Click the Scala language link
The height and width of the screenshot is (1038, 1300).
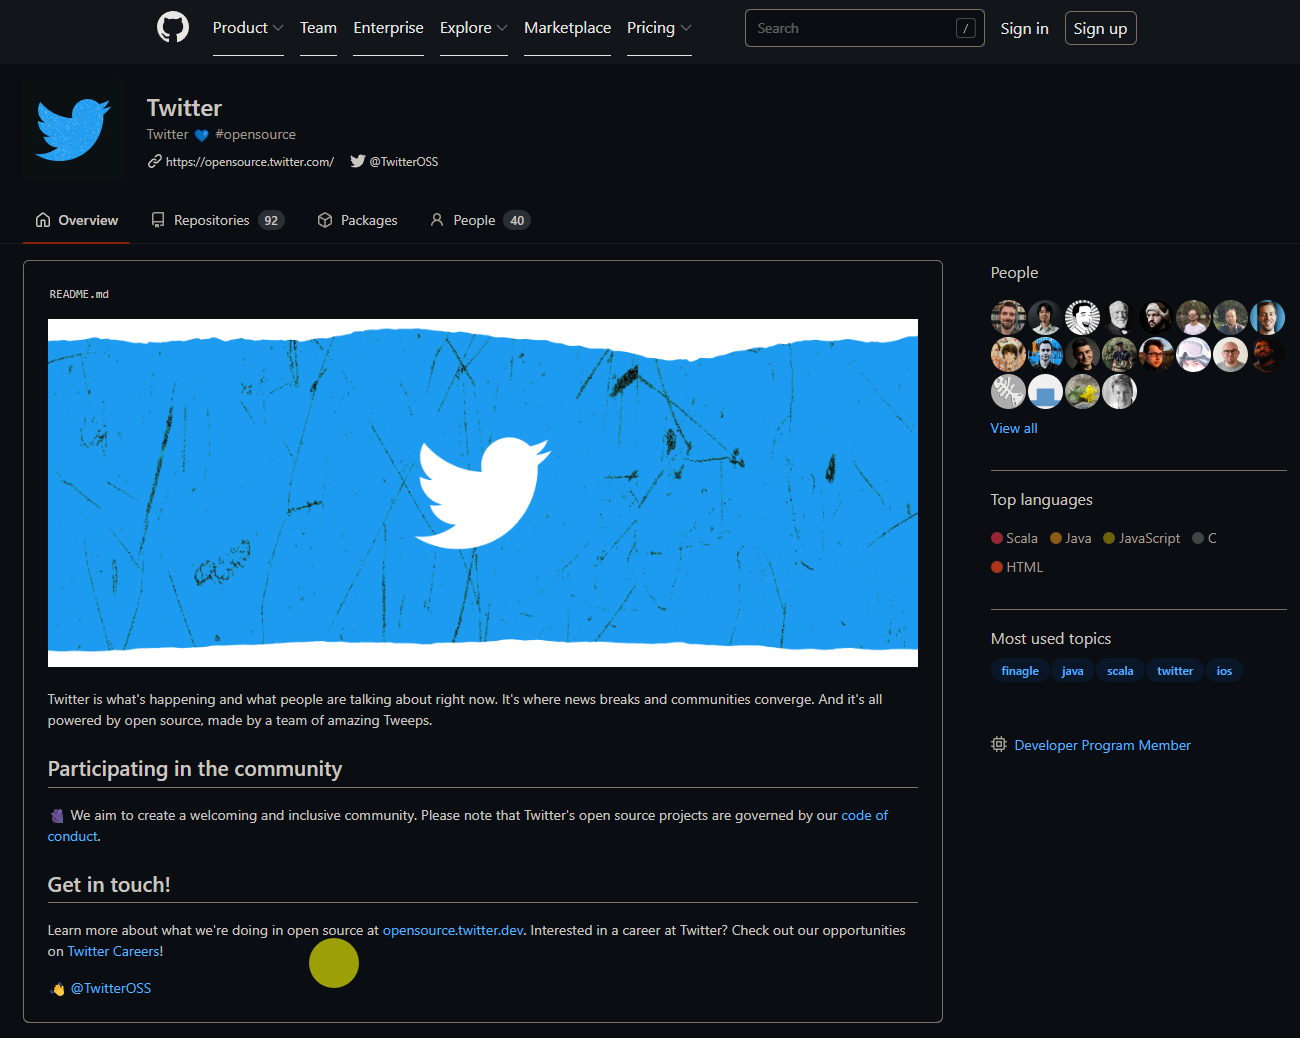pyautogui.click(x=1014, y=538)
